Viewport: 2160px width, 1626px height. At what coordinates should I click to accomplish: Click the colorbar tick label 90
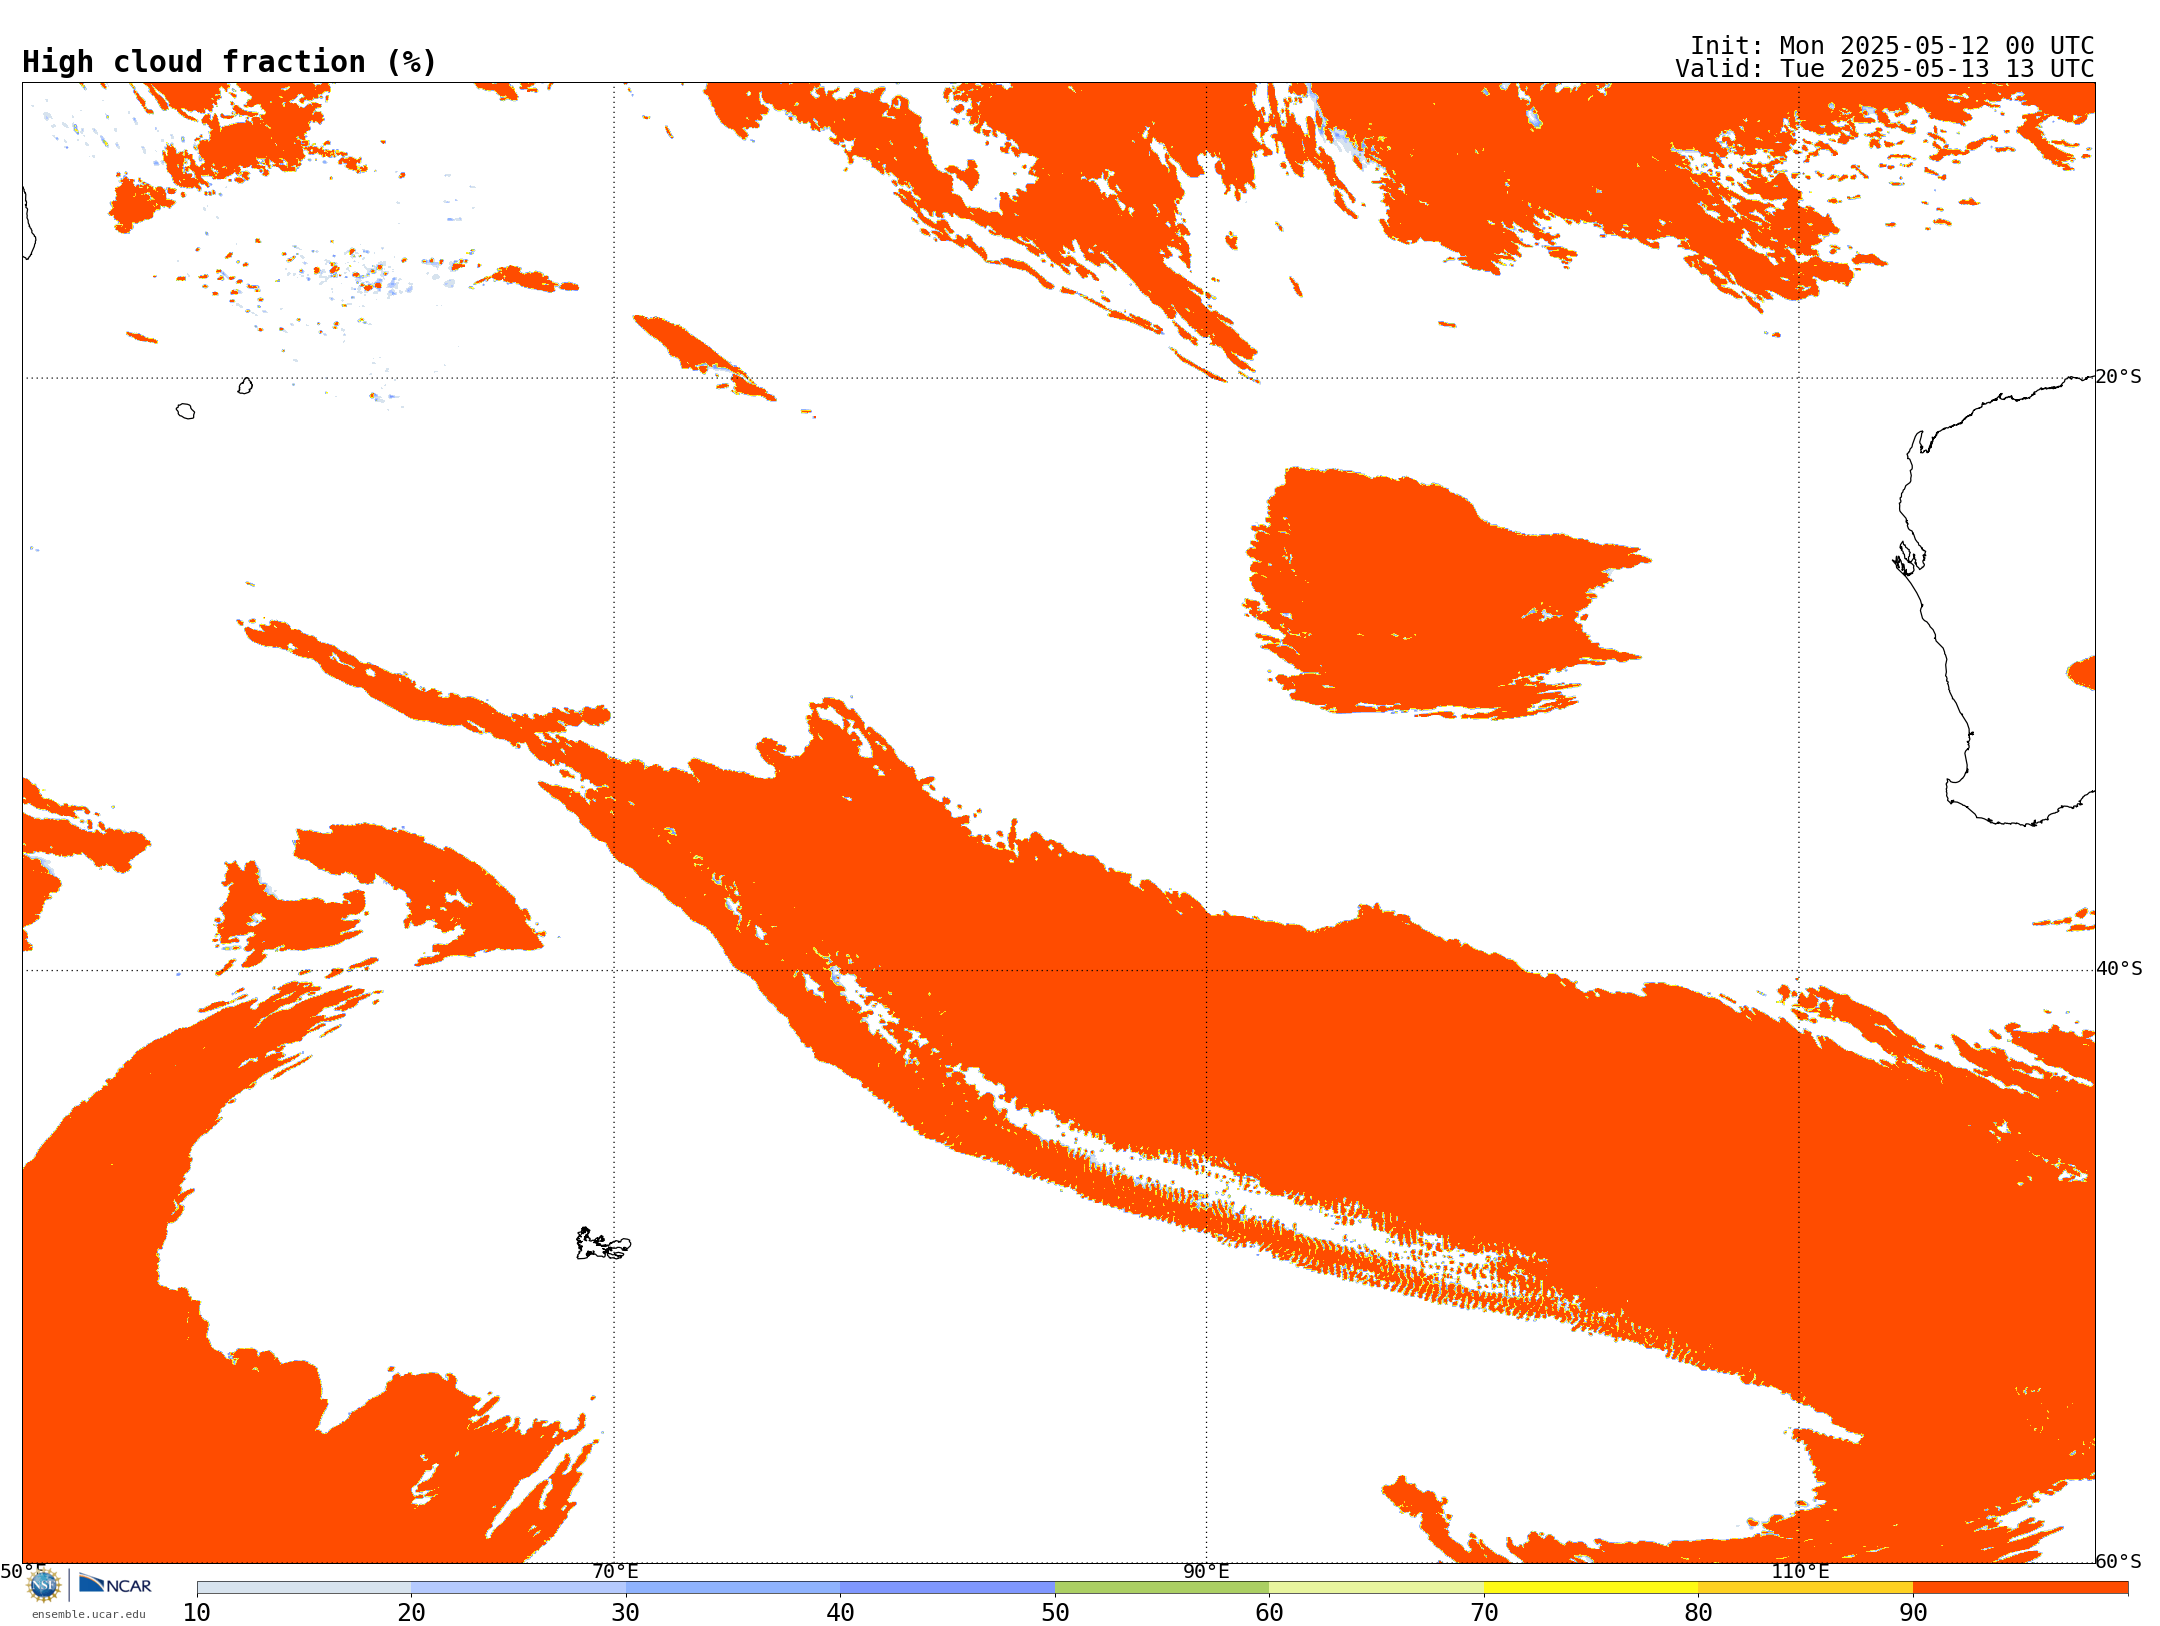pyautogui.click(x=1913, y=1613)
